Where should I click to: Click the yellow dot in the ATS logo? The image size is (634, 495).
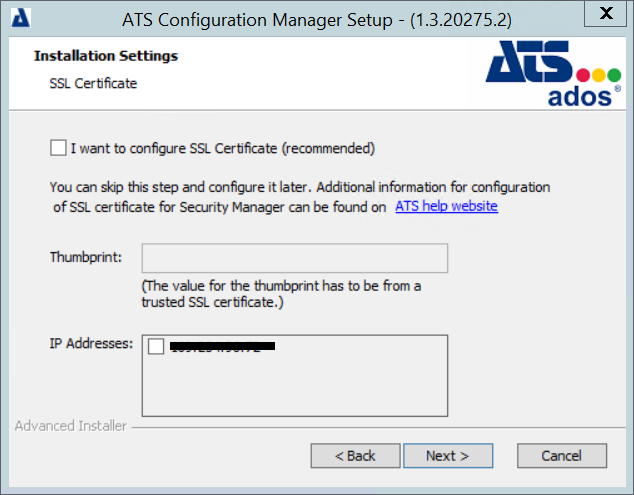coord(600,75)
